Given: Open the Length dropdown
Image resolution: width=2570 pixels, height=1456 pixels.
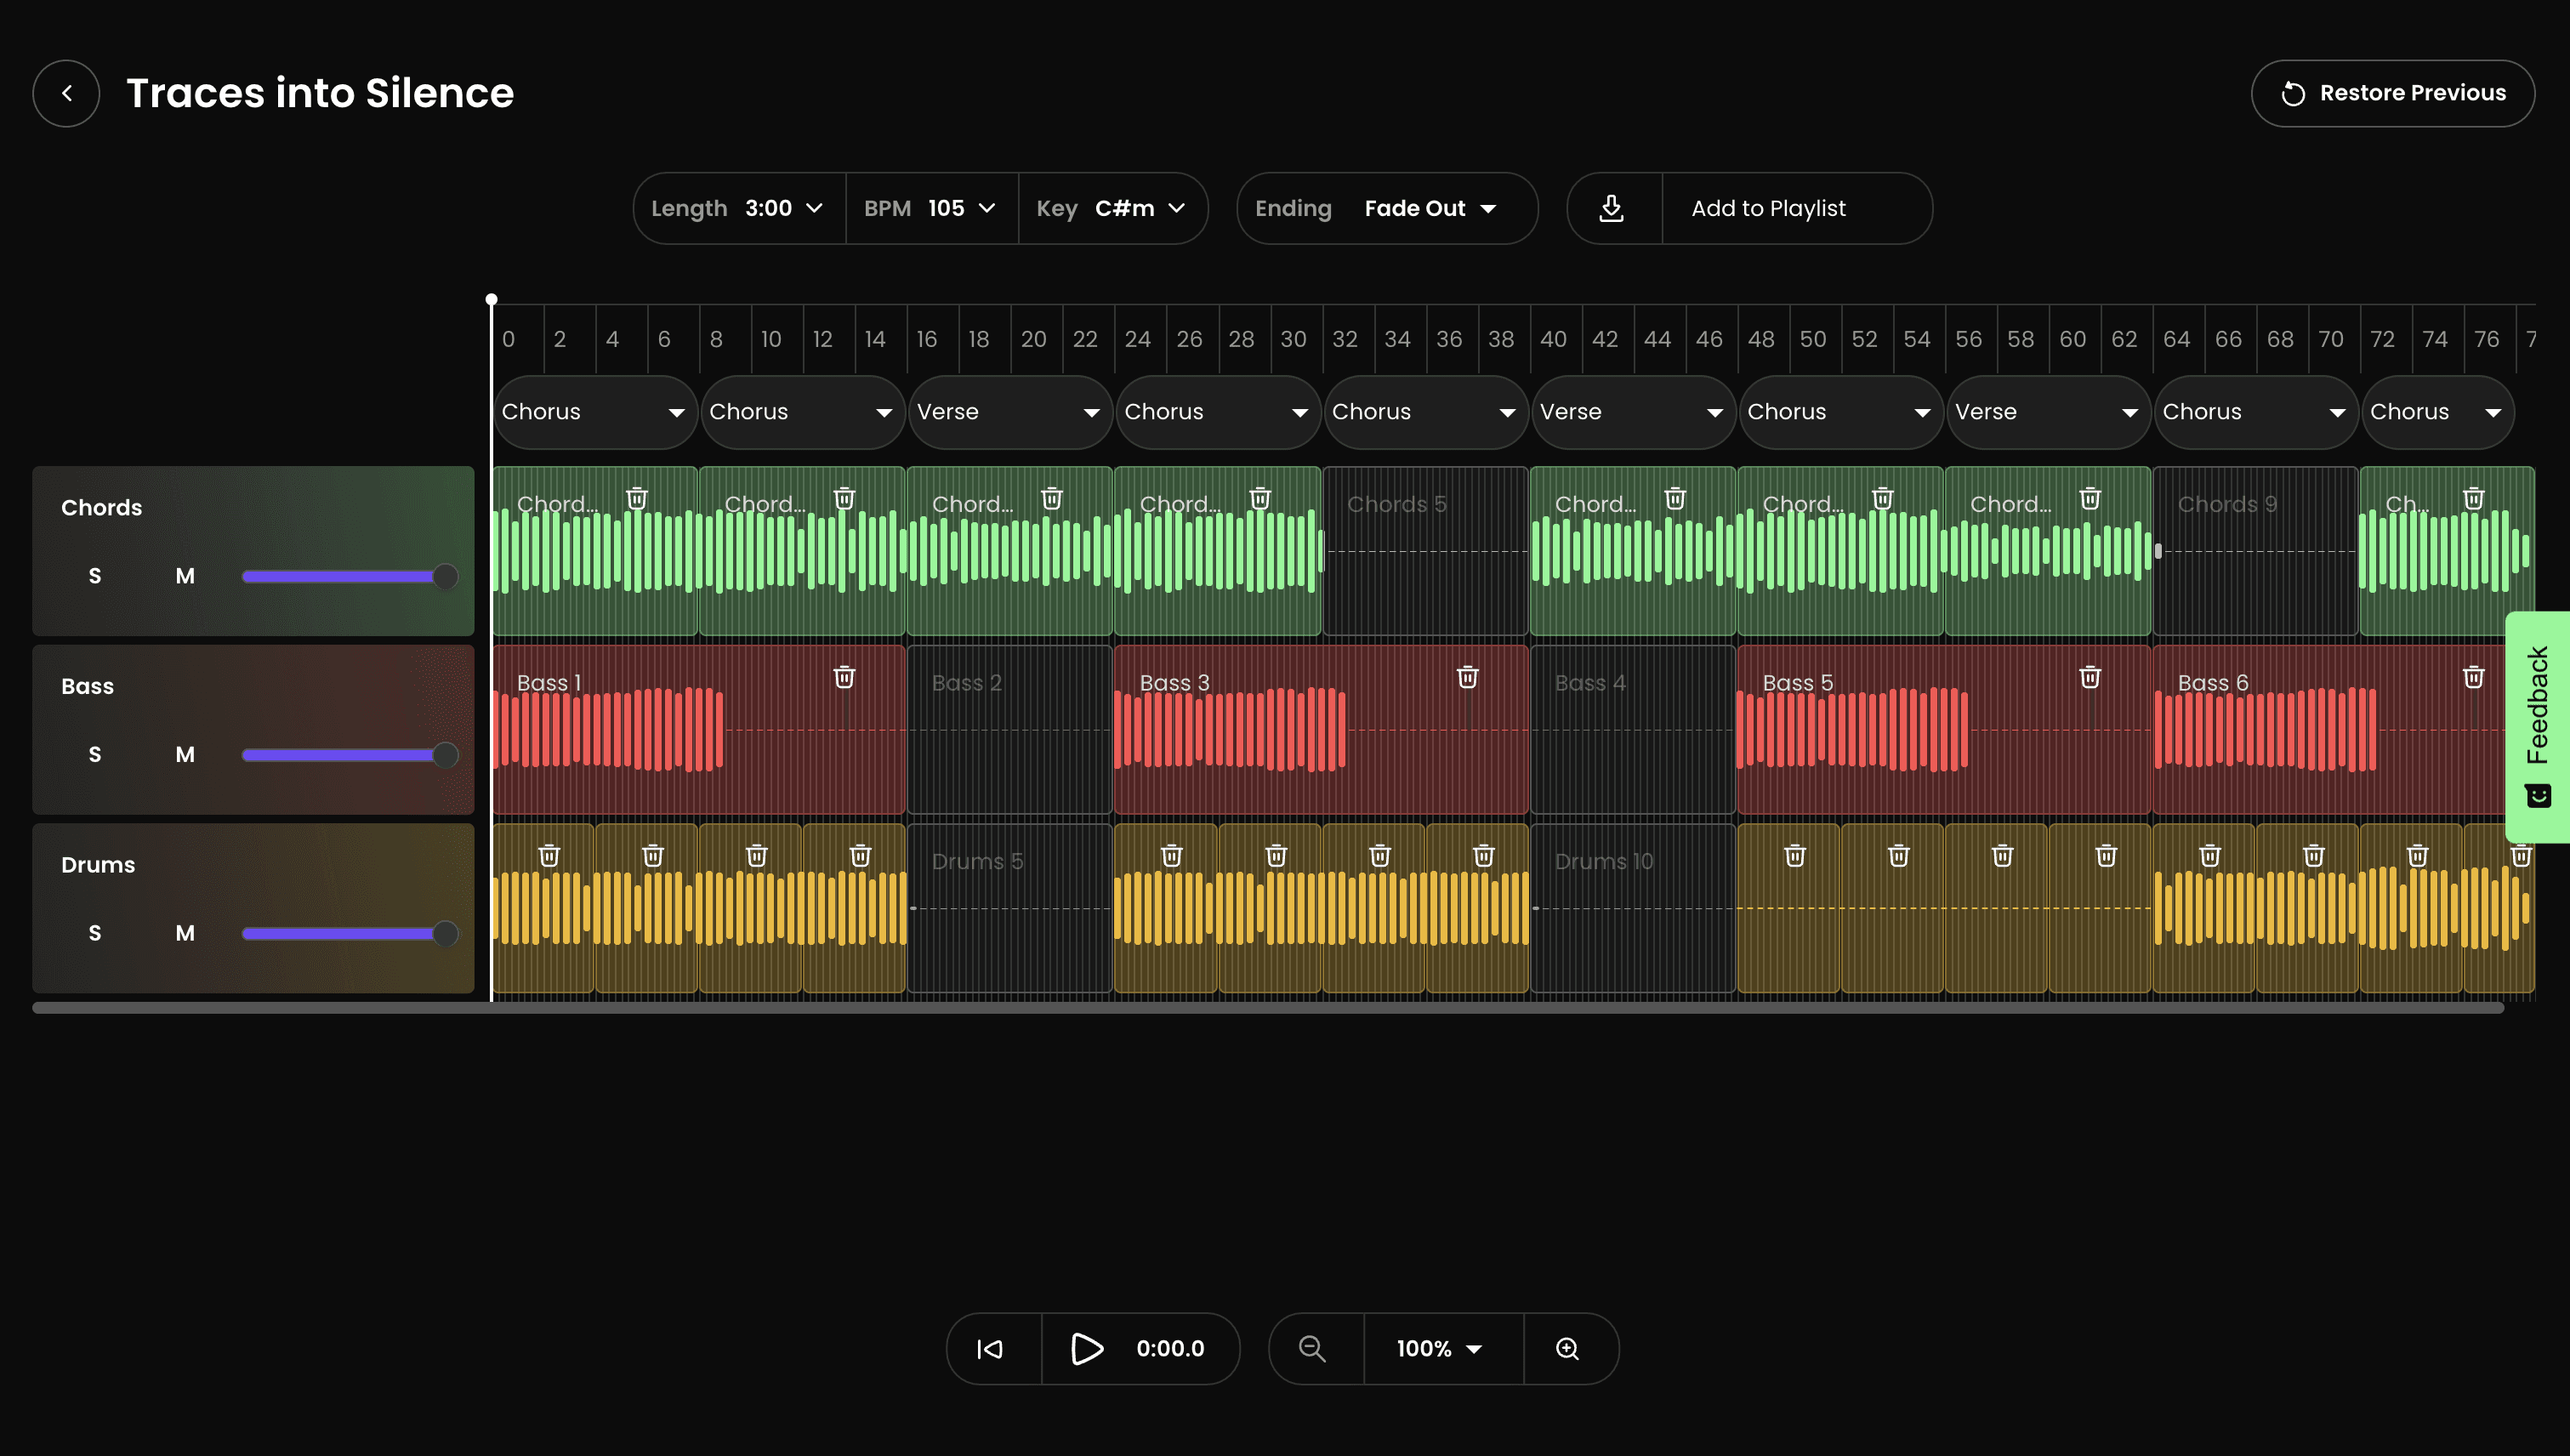Looking at the screenshot, I should point(738,208).
